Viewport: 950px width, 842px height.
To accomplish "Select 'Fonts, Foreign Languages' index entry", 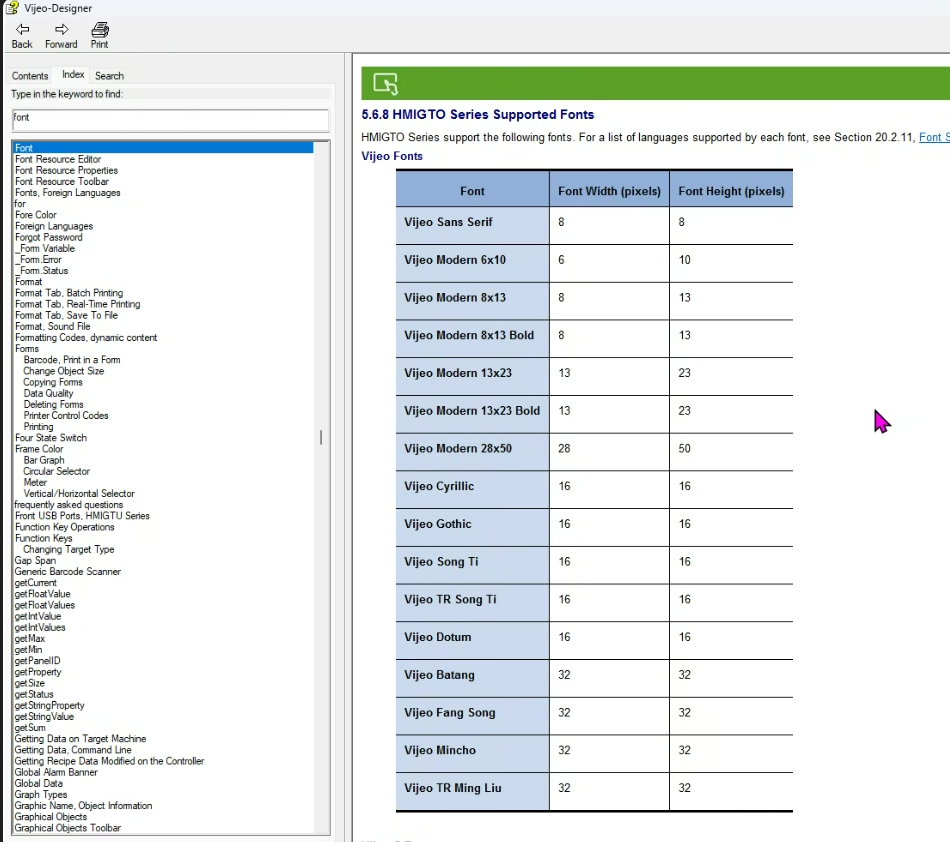I will (x=67, y=193).
